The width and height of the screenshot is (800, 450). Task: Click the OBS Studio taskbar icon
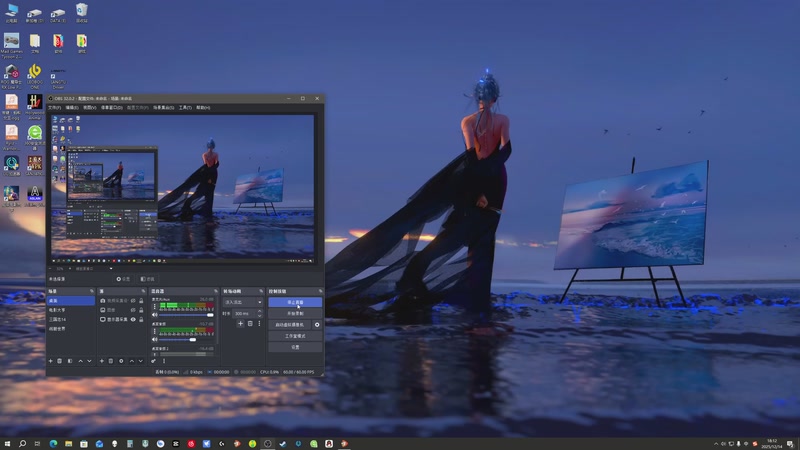tap(268, 444)
